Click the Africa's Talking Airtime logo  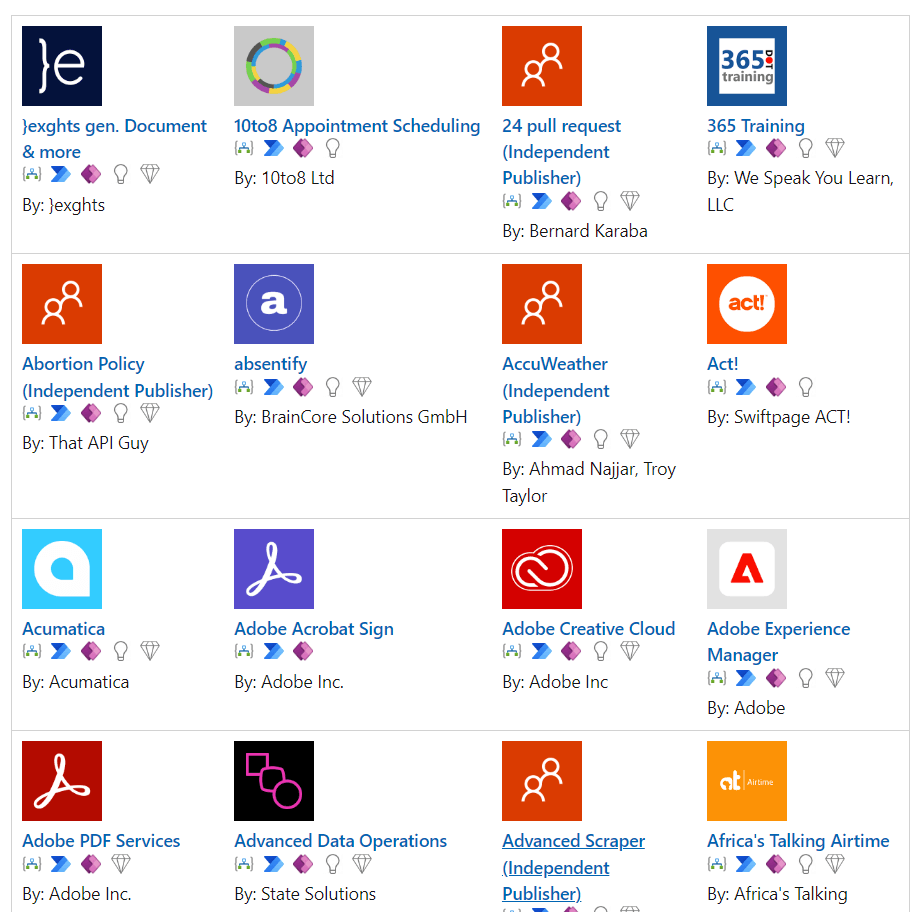(747, 781)
